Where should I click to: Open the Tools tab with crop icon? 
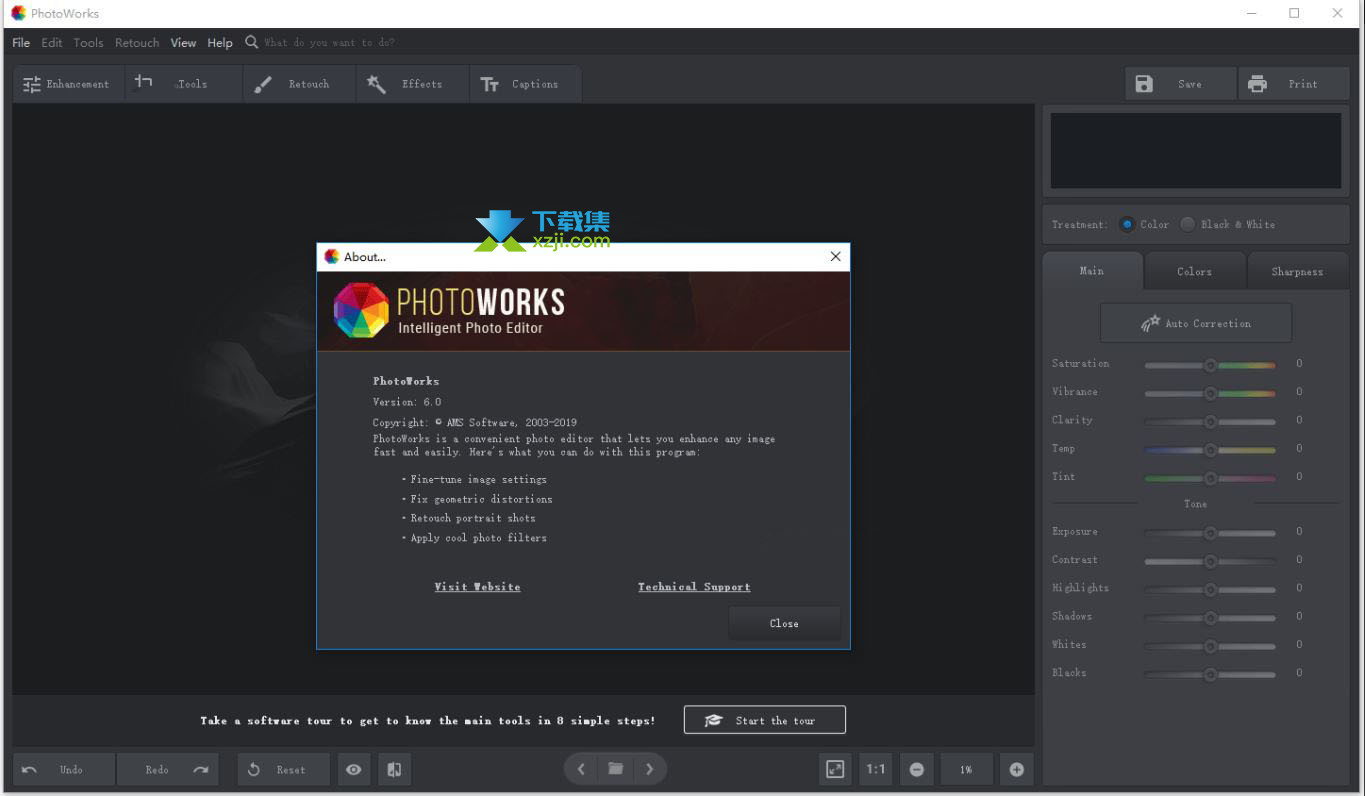[183, 84]
